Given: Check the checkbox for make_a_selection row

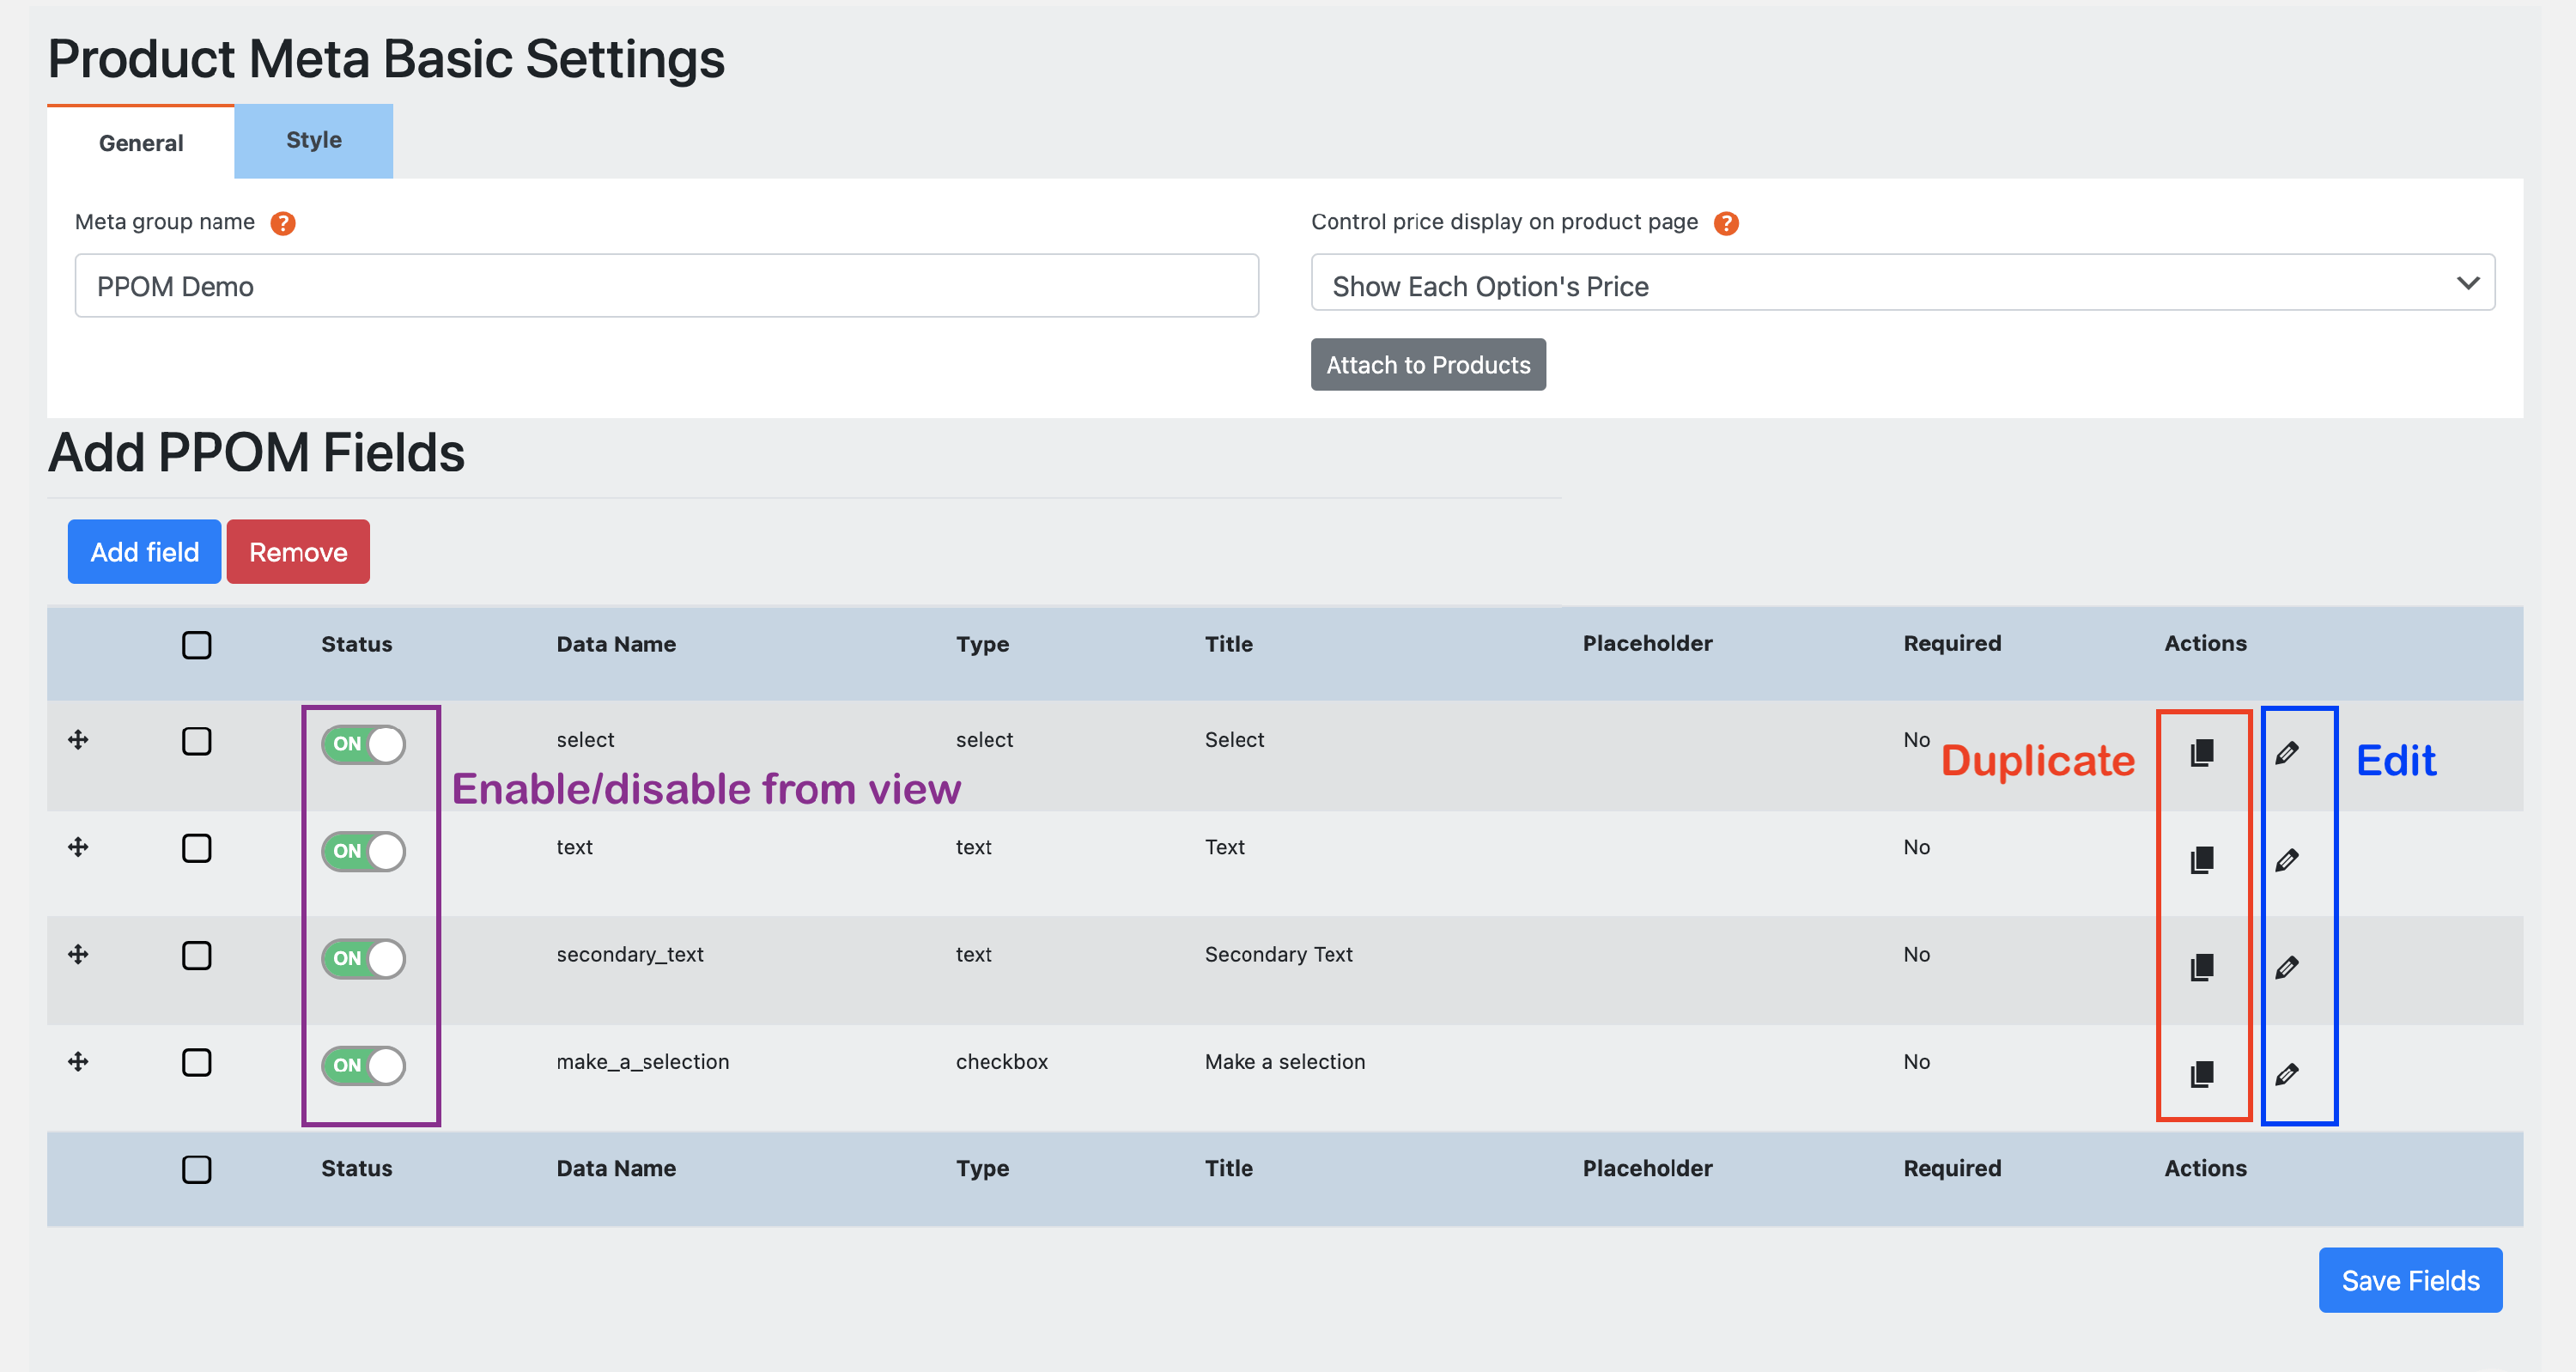Looking at the screenshot, I should pos(197,1062).
